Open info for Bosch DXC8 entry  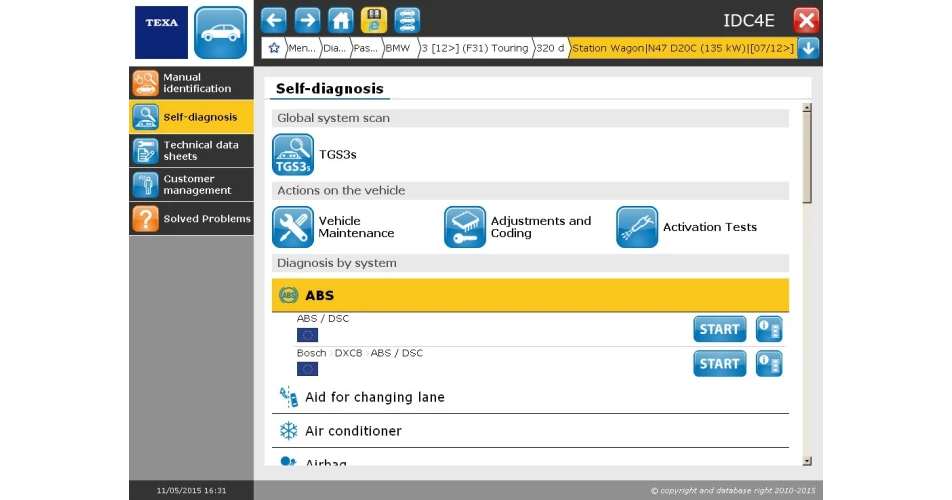[769, 363]
